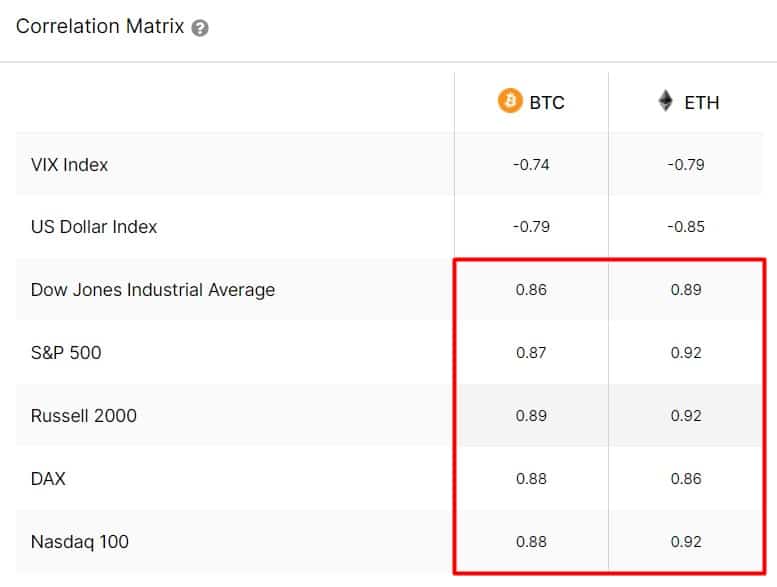Click Dow Jones ETH value 0.89
Image resolution: width=777 pixels, height=587 pixels.
[x=686, y=290]
